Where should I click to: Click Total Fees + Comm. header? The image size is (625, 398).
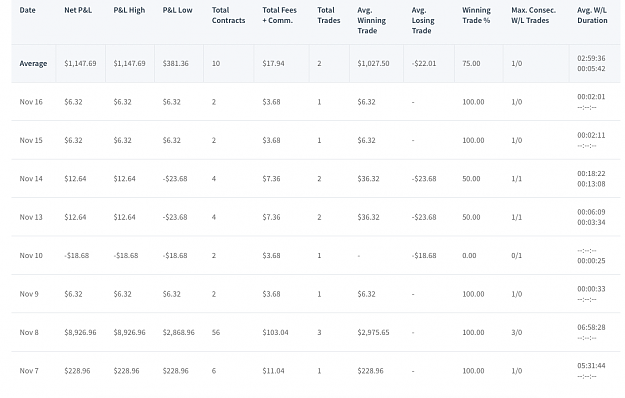coord(279,15)
